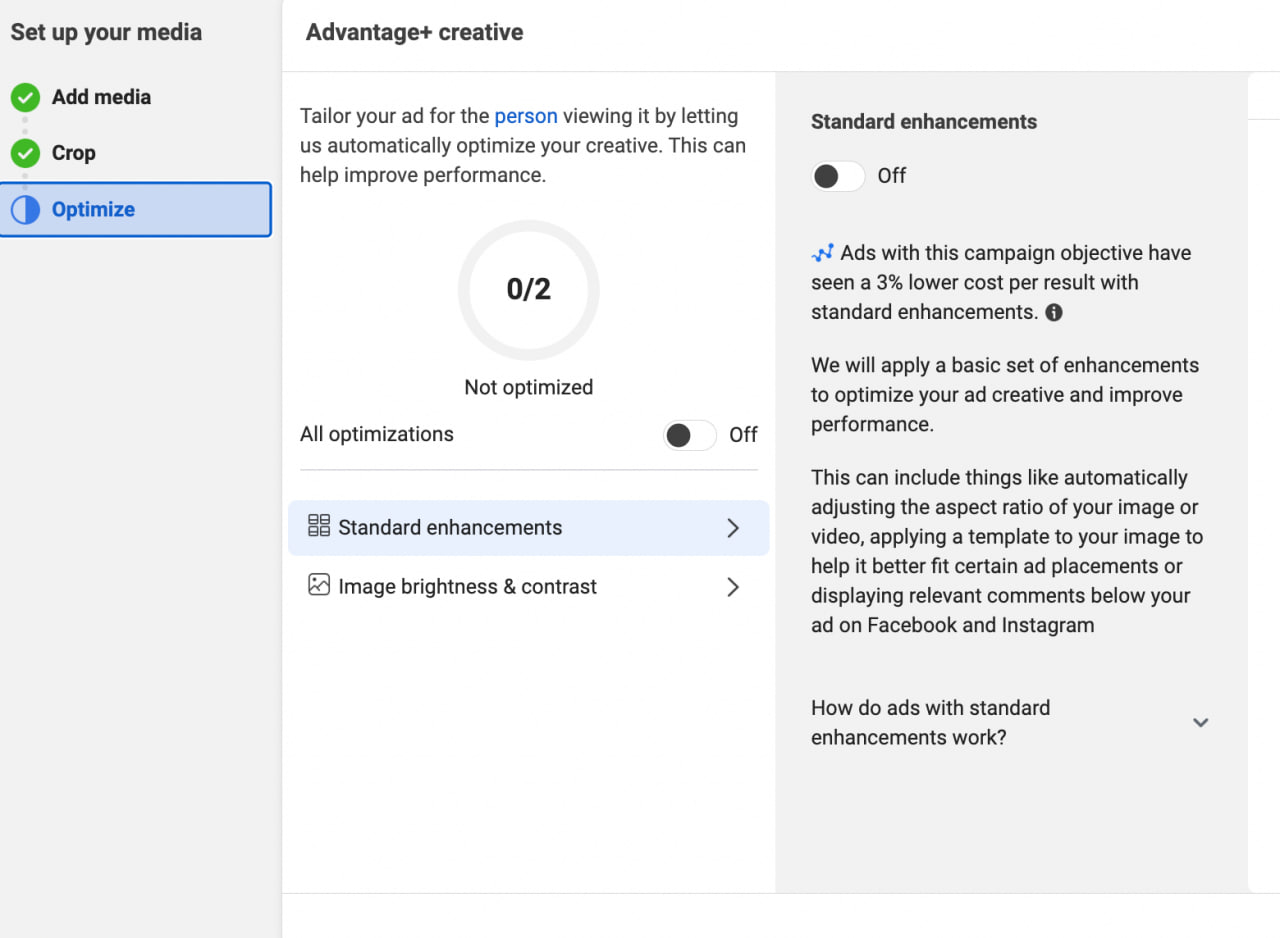This screenshot has height=938, width=1280.
Task: Go to the Crop step label
Action: (x=74, y=153)
